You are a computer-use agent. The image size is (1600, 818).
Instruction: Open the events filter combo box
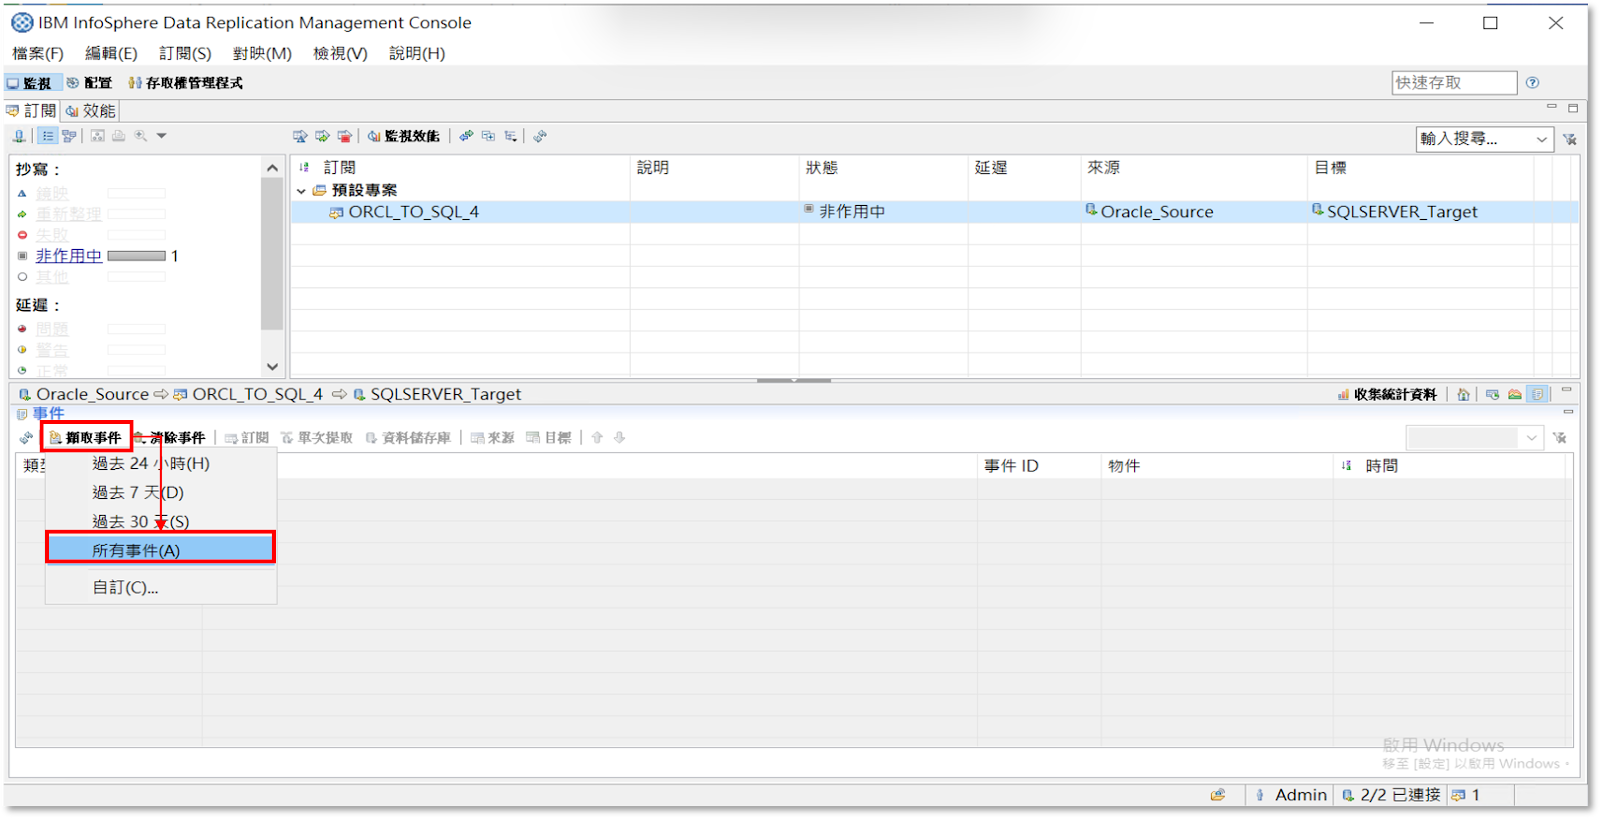click(x=1474, y=438)
